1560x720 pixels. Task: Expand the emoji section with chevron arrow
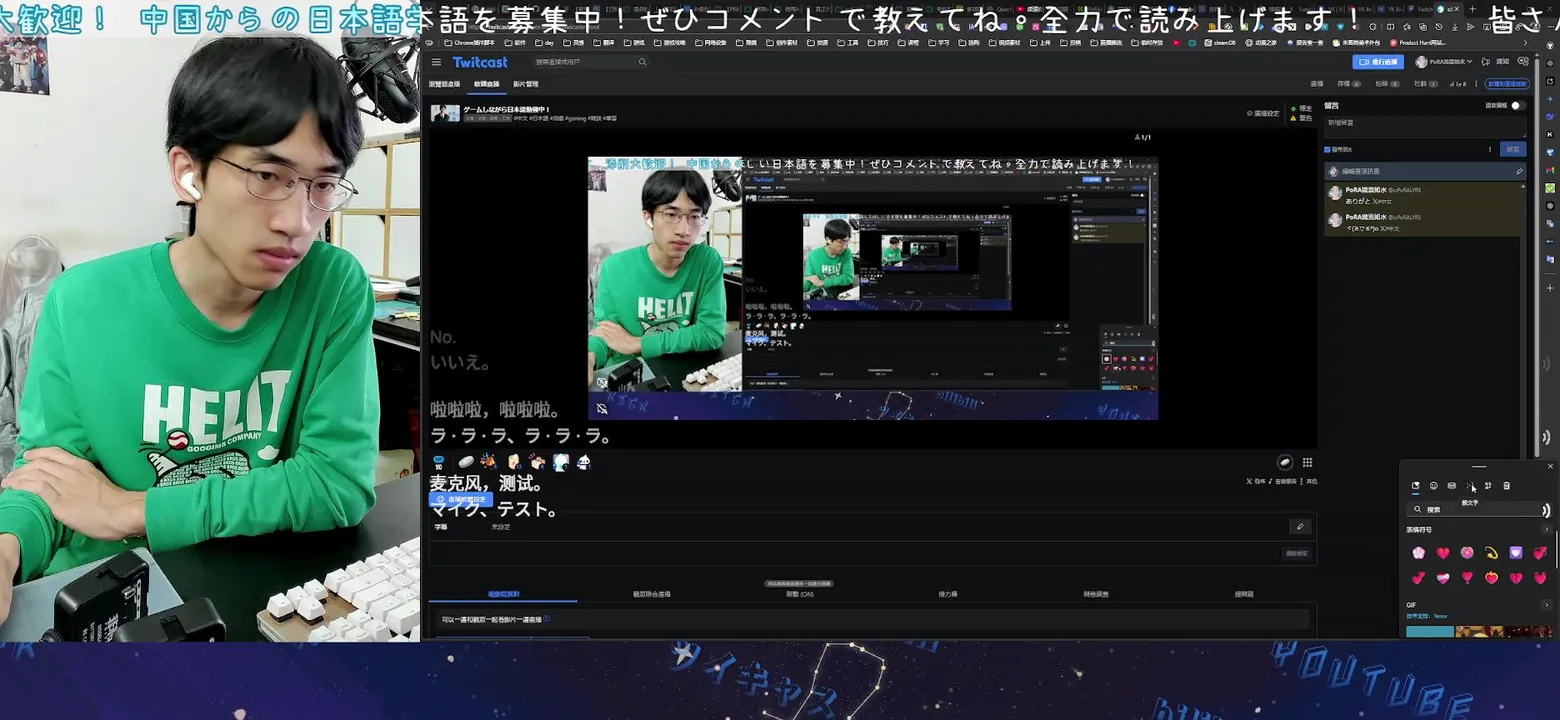point(1546,530)
